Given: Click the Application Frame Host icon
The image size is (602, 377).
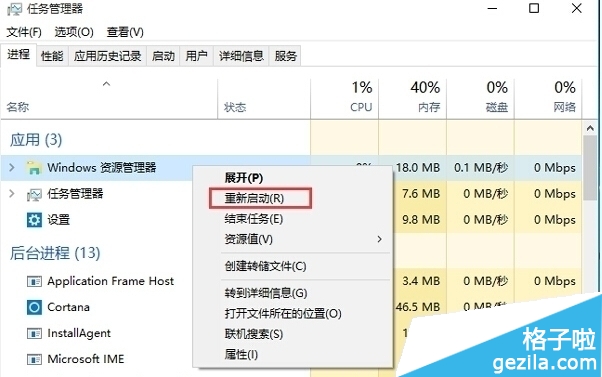Looking at the screenshot, I should click(34, 281).
